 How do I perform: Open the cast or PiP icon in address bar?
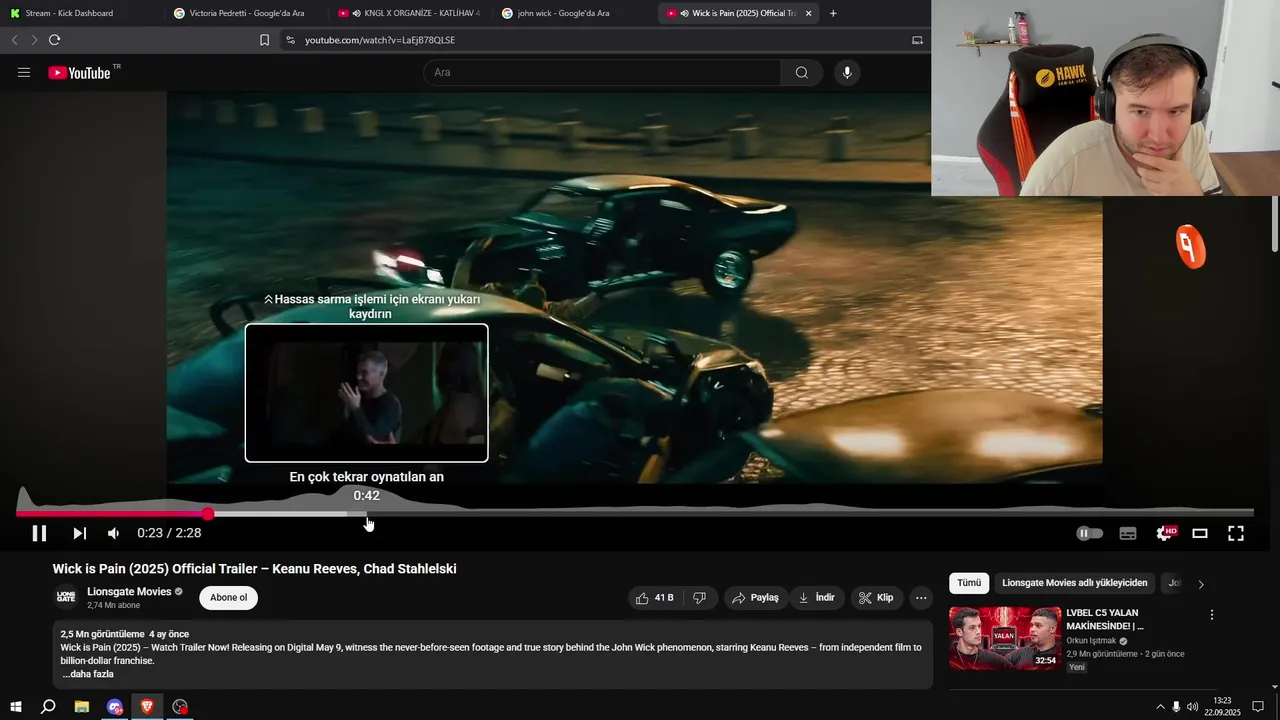(917, 40)
